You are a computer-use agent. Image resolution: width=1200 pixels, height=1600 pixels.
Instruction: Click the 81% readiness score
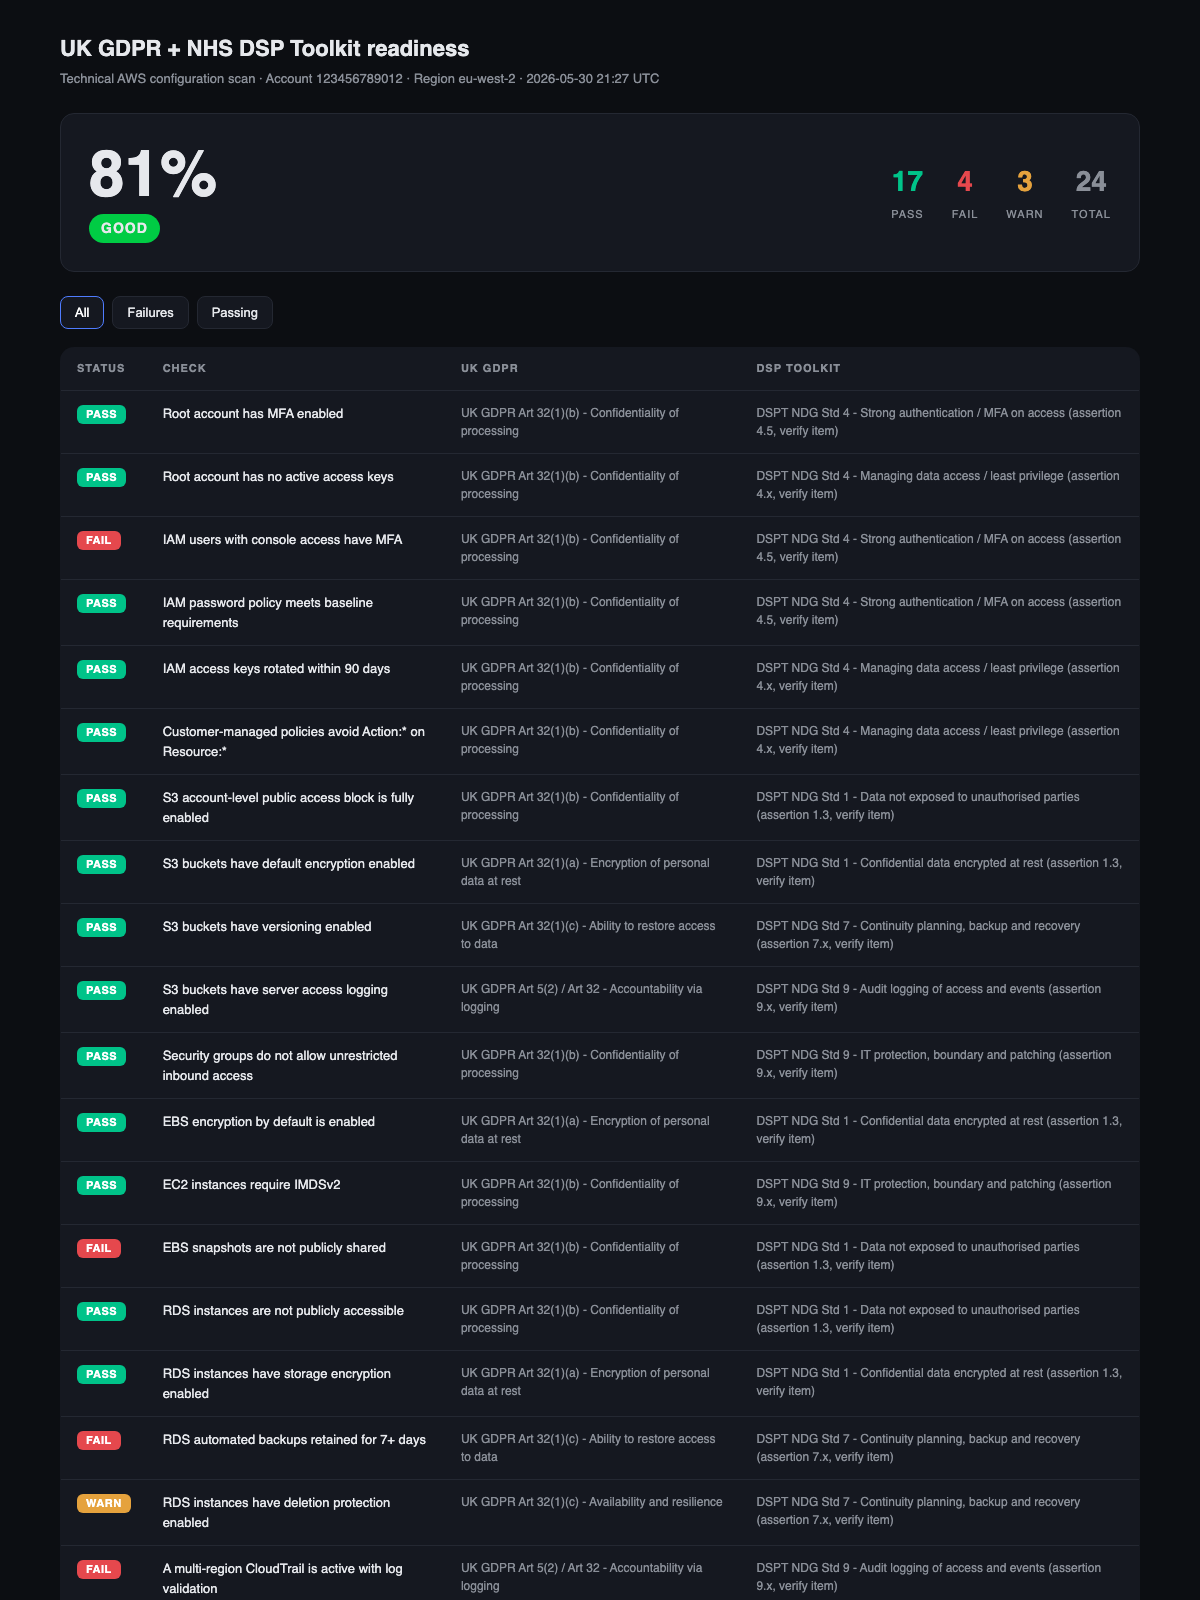(x=152, y=175)
